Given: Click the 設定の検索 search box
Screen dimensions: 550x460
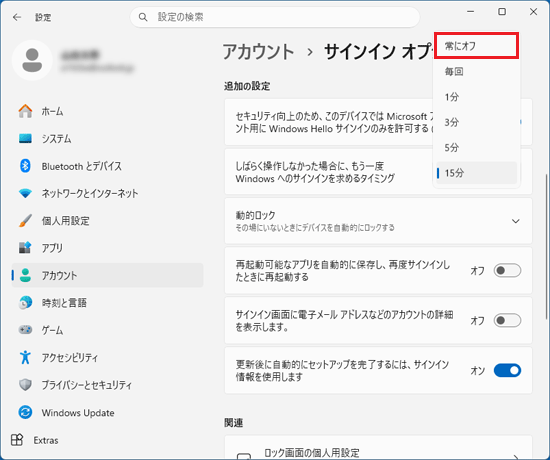Looking at the screenshot, I should [275, 17].
